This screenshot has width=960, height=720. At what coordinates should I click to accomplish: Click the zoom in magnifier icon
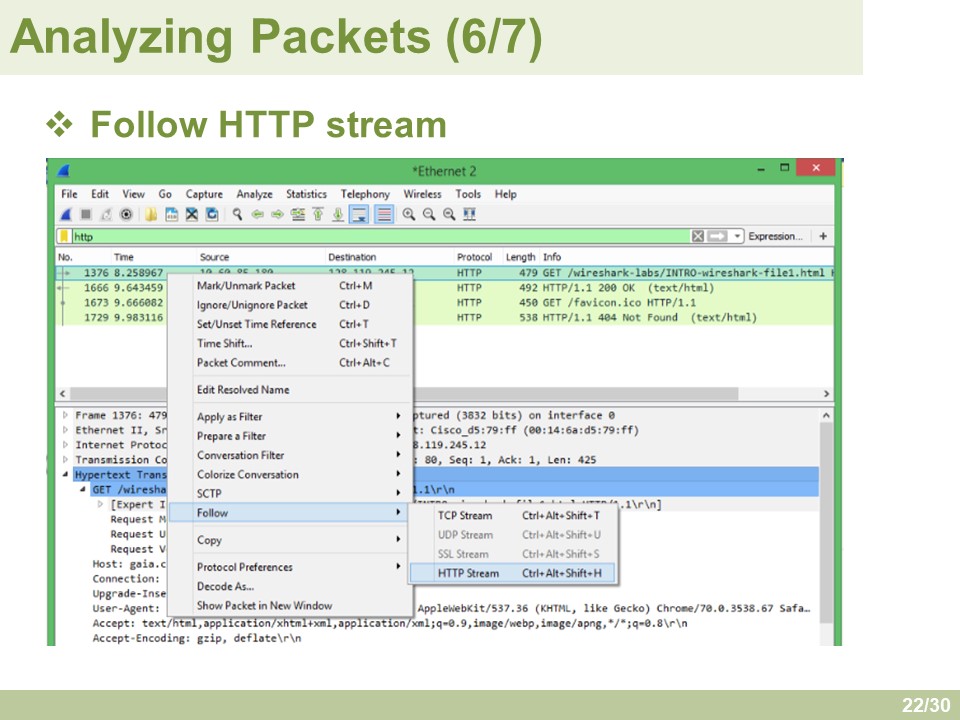coord(410,214)
